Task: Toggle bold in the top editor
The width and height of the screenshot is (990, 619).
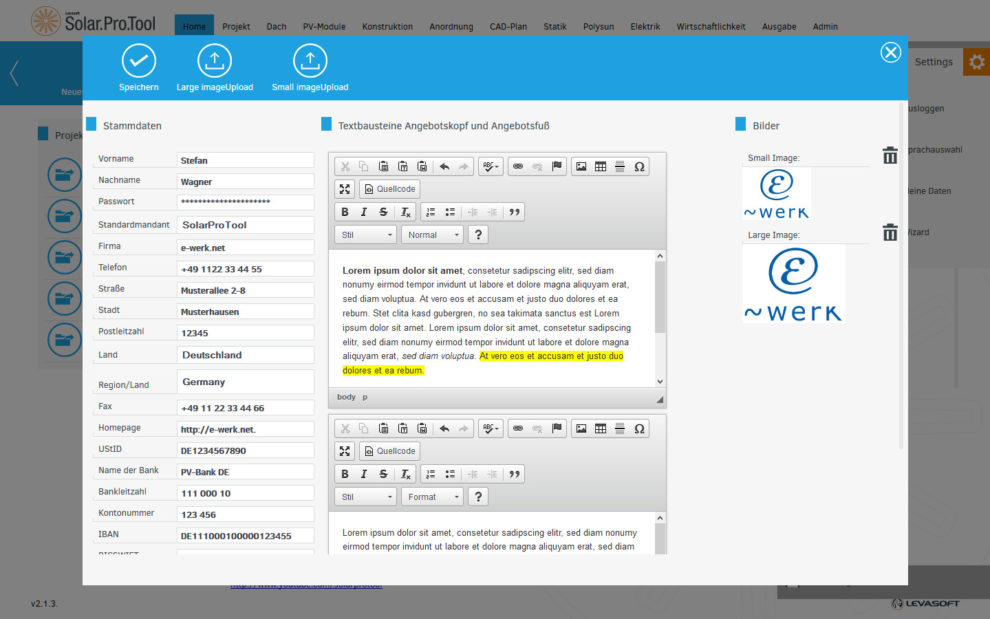Action: 345,212
